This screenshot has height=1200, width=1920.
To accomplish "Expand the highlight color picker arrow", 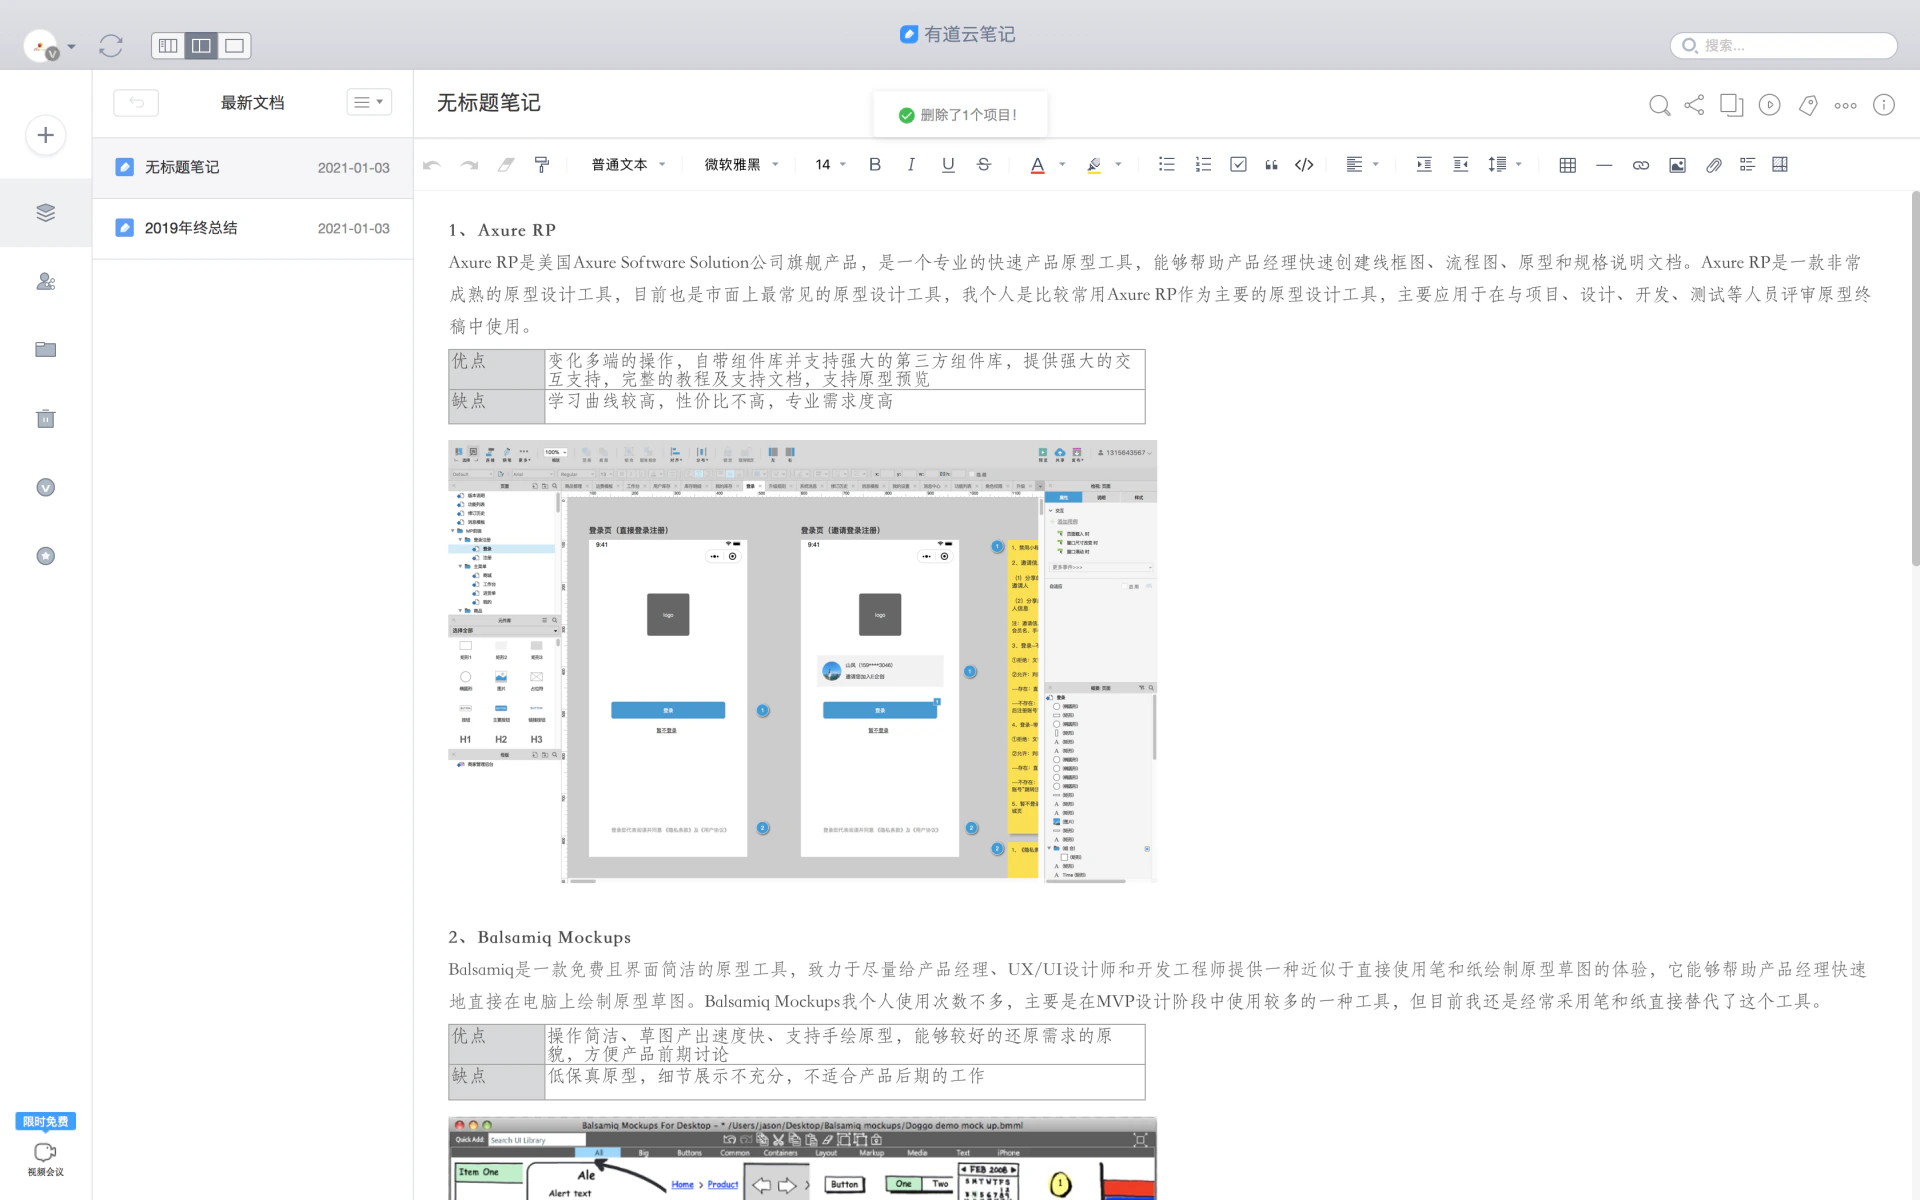I will [1118, 165].
